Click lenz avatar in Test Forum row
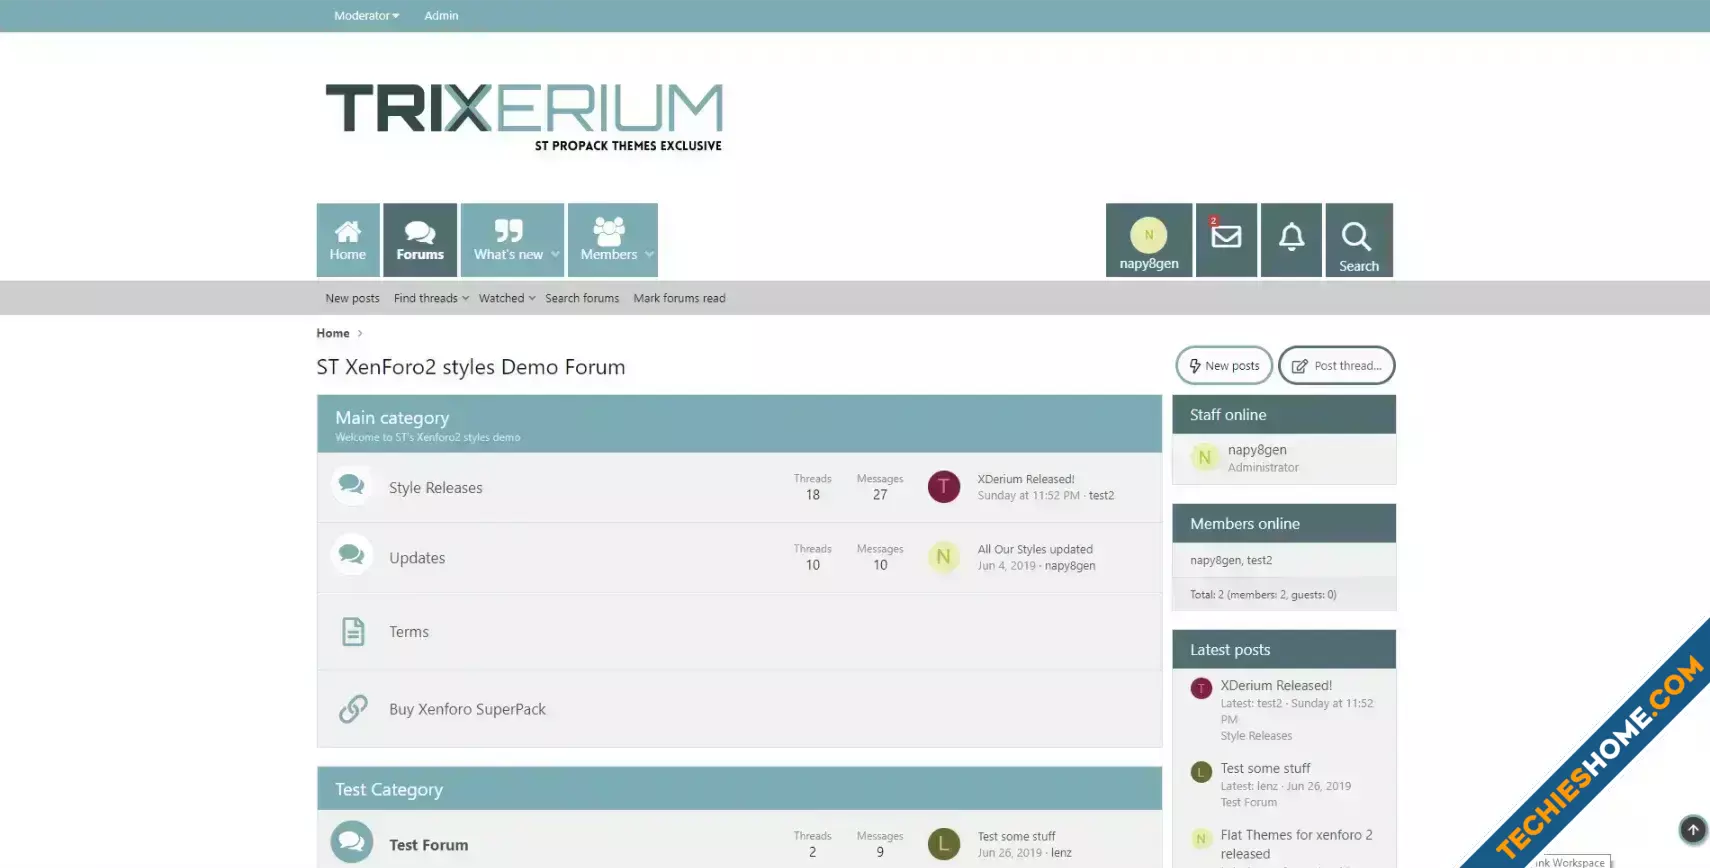The image size is (1710, 868). pos(944,844)
